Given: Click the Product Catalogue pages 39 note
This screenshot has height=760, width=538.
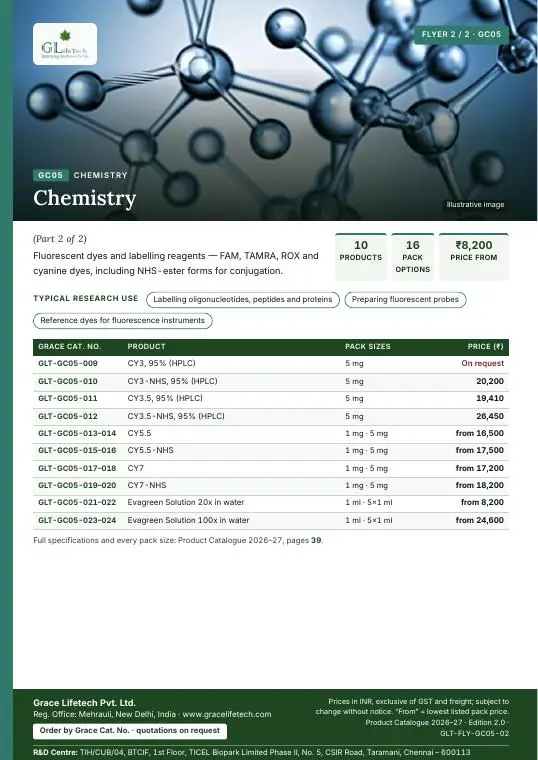Looking at the screenshot, I should (178, 540).
